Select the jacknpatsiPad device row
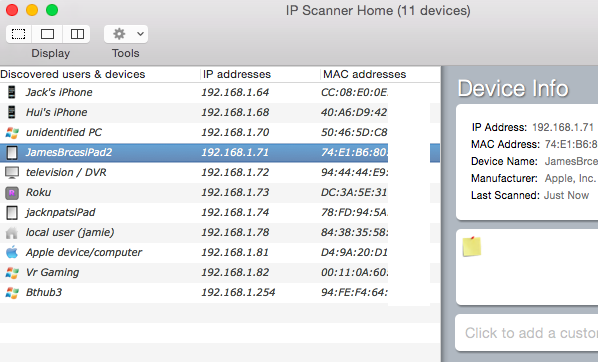The image size is (598, 362). click(x=220, y=212)
